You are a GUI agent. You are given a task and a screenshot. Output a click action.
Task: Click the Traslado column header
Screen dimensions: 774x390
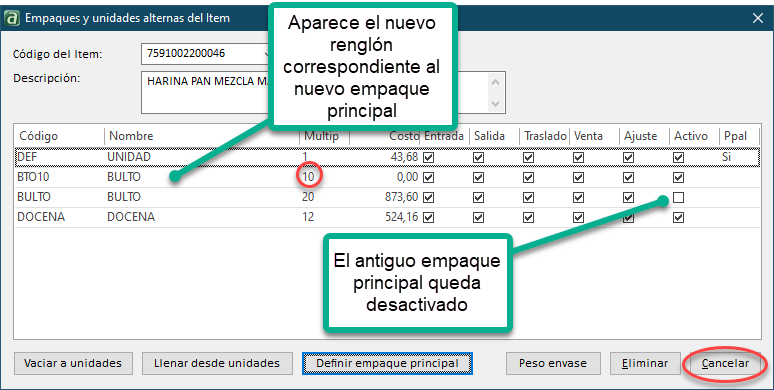pyautogui.click(x=544, y=136)
